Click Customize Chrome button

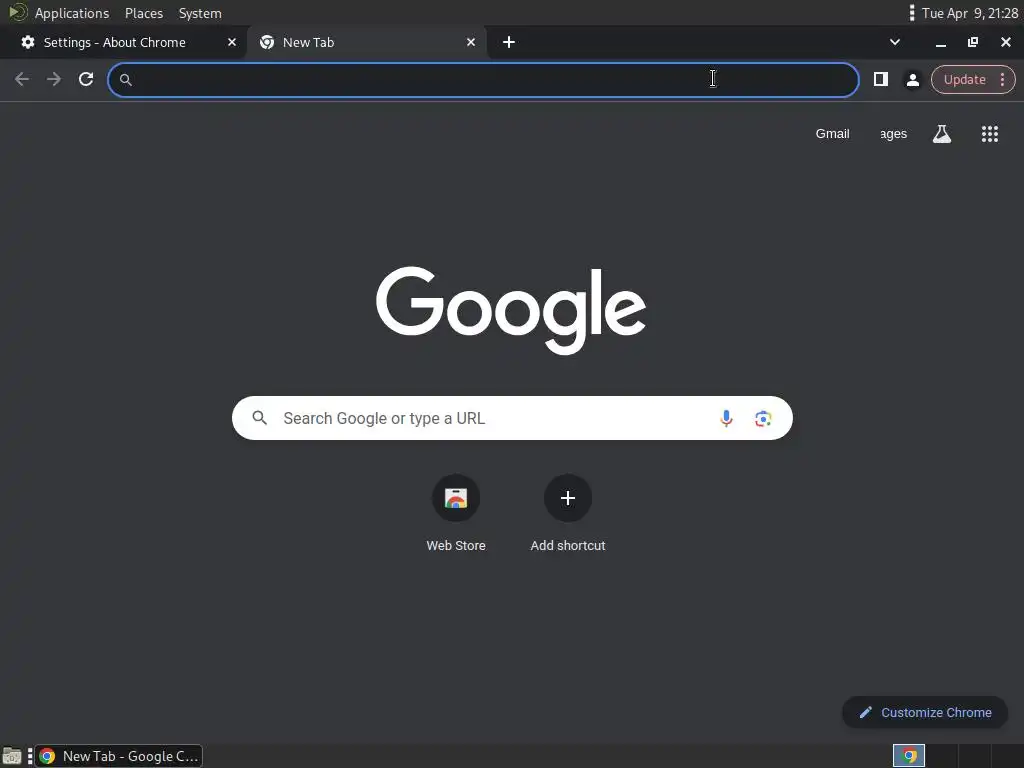925,712
